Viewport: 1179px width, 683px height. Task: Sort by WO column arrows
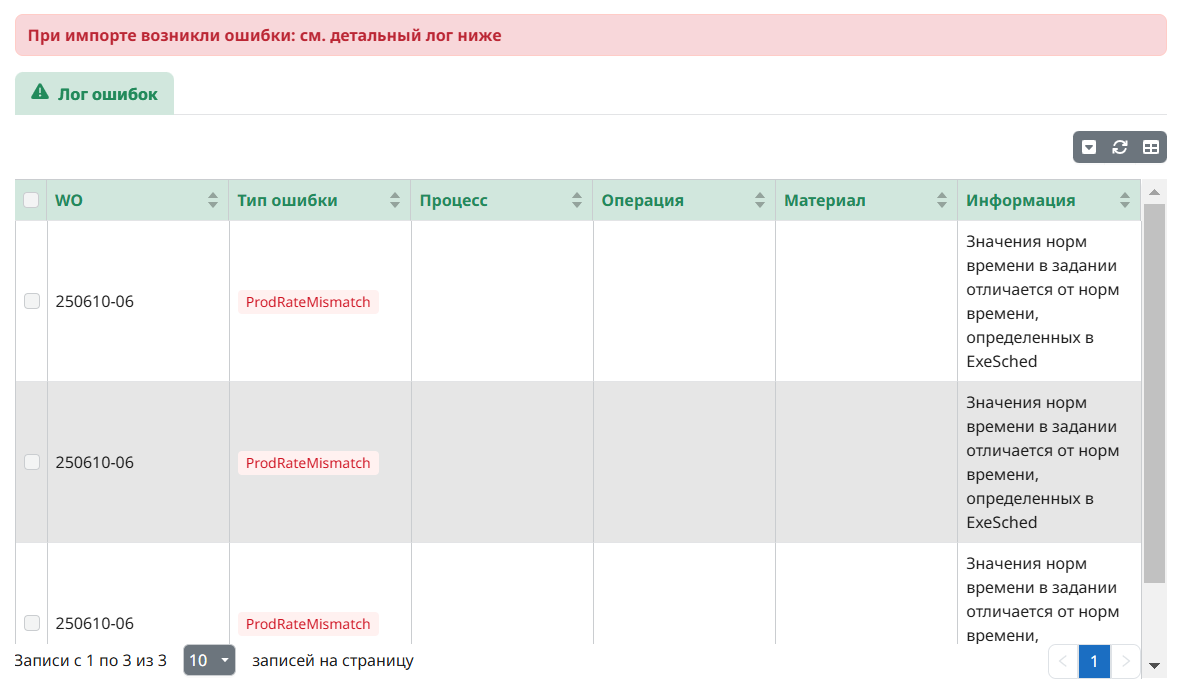coord(212,200)
